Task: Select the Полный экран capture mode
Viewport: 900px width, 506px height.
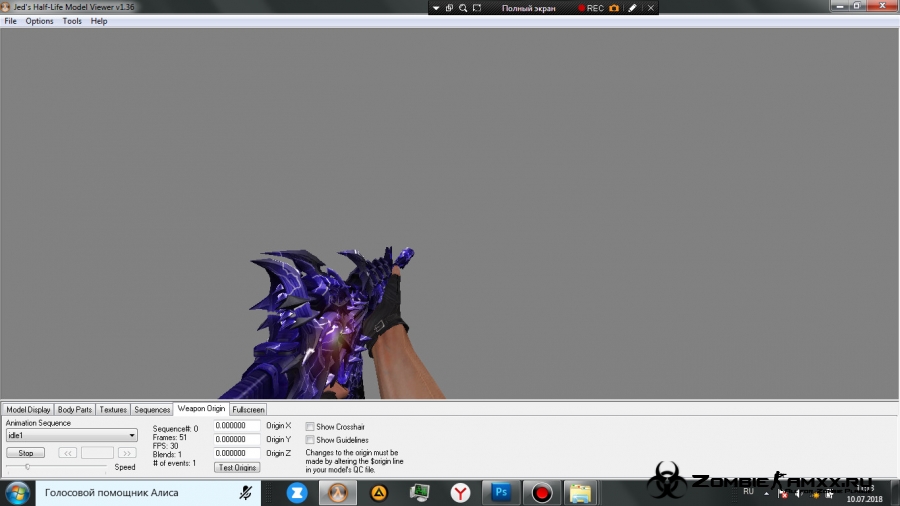Action: 529,8
